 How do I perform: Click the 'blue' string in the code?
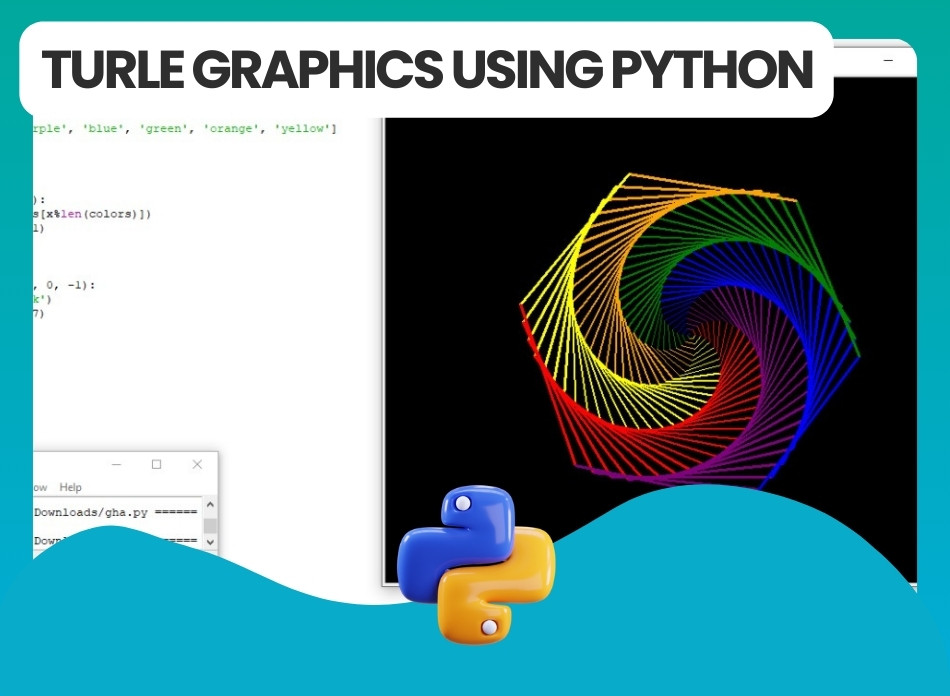click(103, 128)
